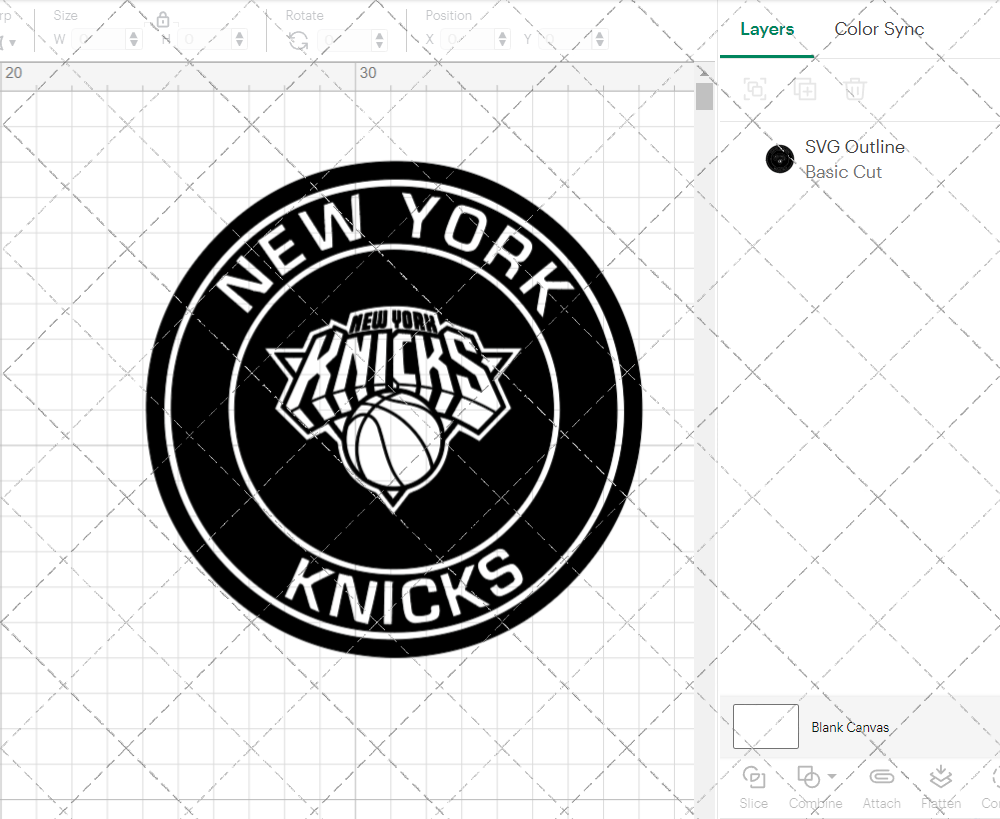Screen dimensions: 1000x819
Task: Click the Knicks layer thumbnail
Action: pos(780,158)
